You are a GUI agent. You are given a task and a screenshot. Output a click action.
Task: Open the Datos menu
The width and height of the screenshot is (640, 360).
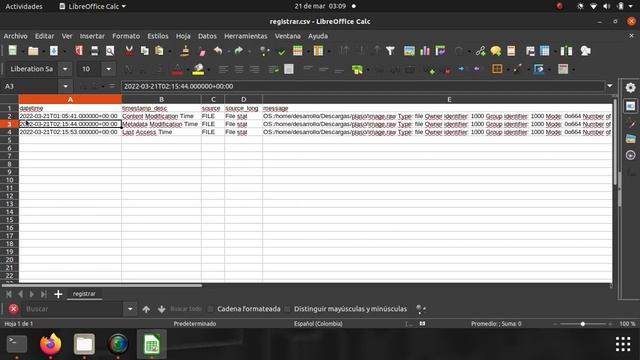[x=207, y=36]
